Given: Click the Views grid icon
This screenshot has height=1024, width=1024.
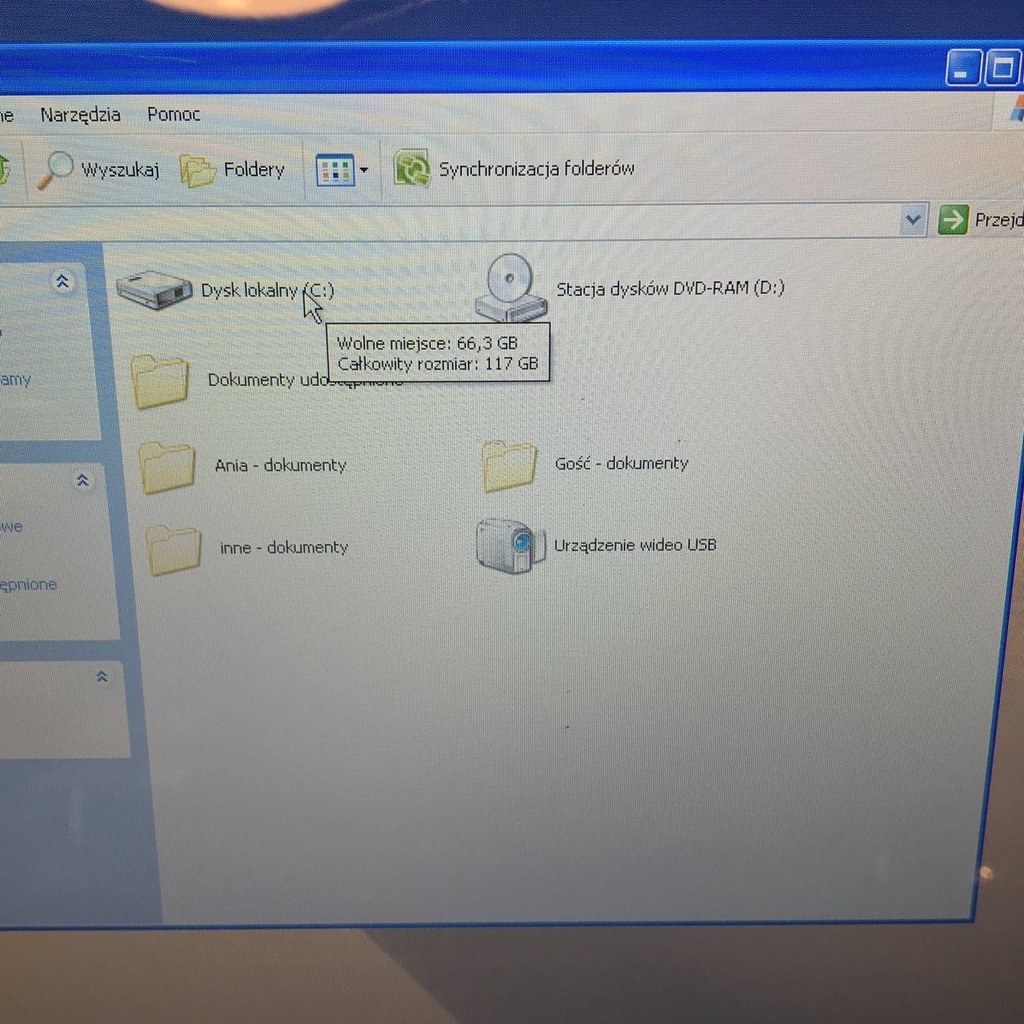Looking at the screenshot, I should pyautogui.click(x=334, y=170).
